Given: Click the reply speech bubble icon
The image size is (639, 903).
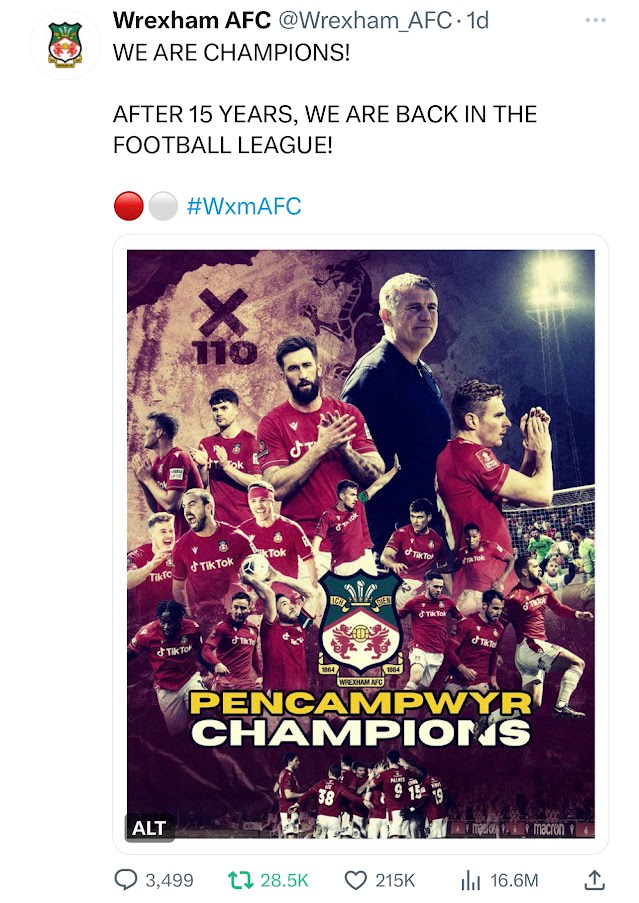Looking at the screenshot, I should (126, 879).
